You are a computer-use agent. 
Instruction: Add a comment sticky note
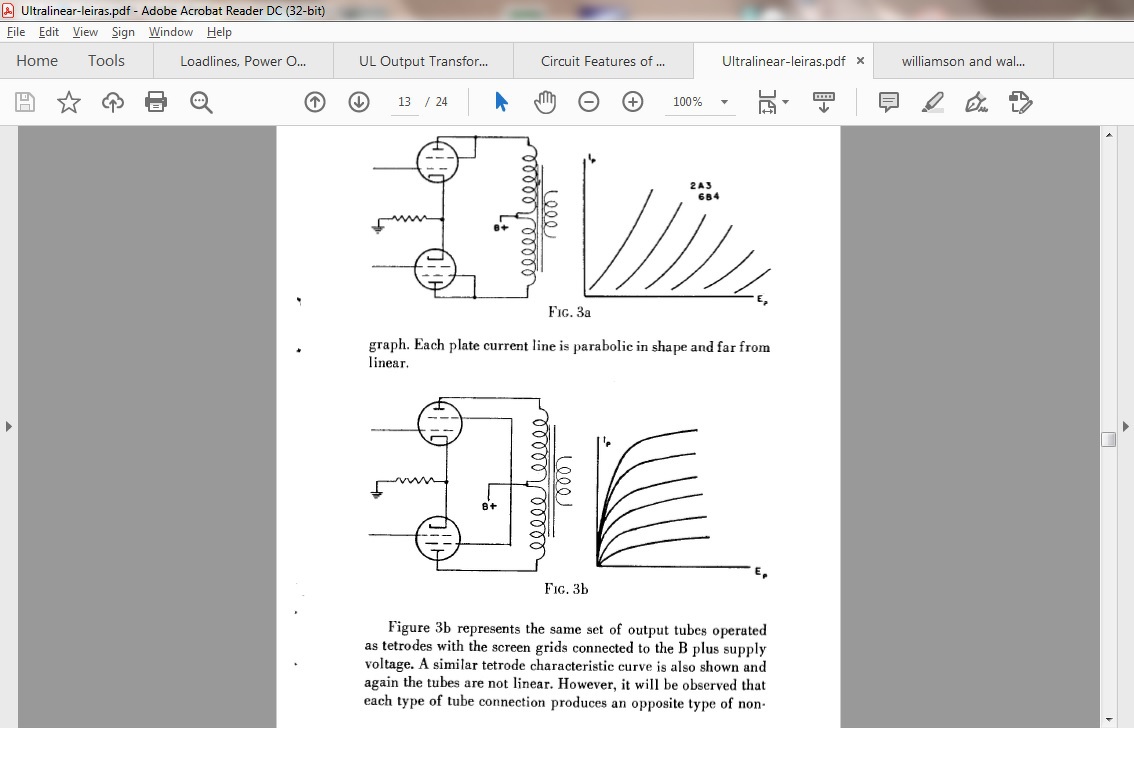coord(889,102)
